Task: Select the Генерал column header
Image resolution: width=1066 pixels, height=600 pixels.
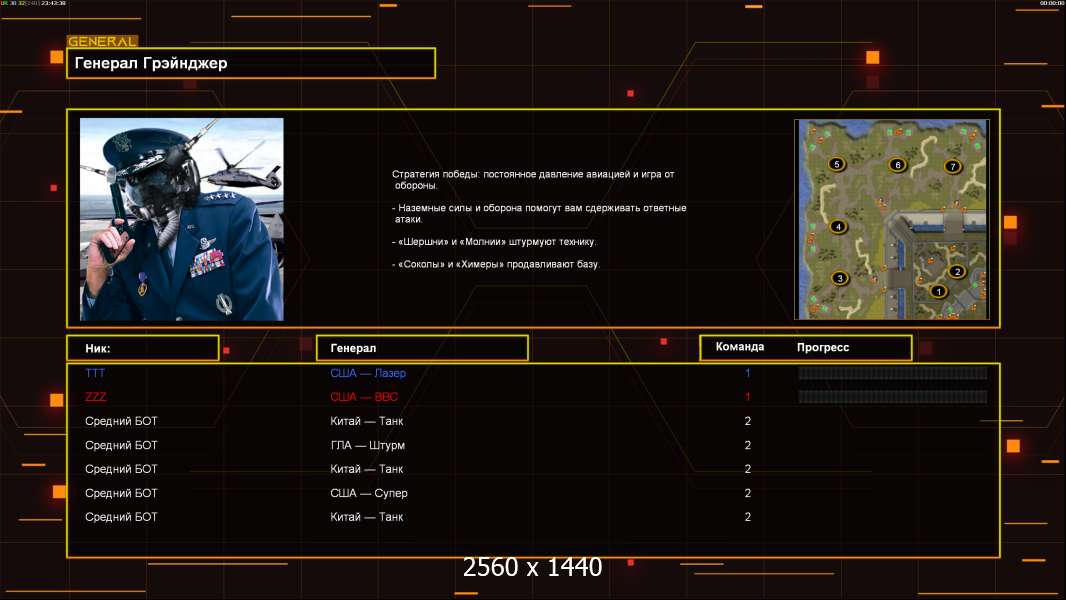Action: coord(422,348)
